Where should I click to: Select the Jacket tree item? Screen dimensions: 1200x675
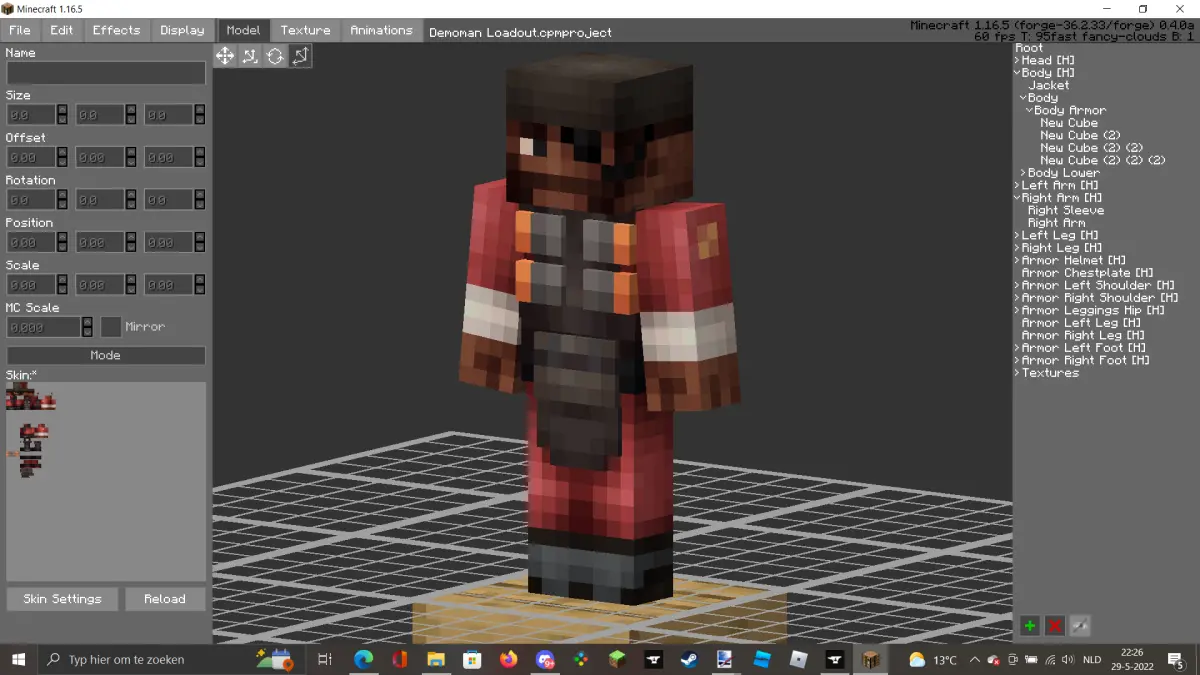(x=1048, y=85)
